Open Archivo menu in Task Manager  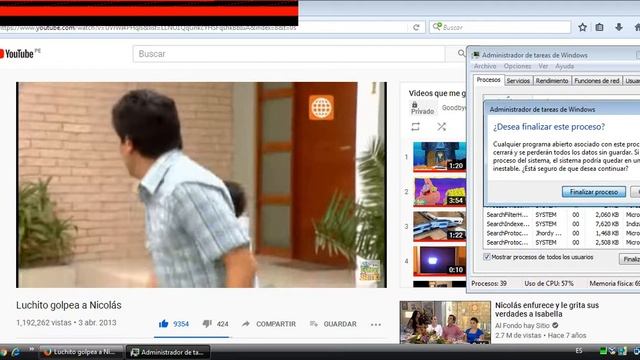point(485,66)
